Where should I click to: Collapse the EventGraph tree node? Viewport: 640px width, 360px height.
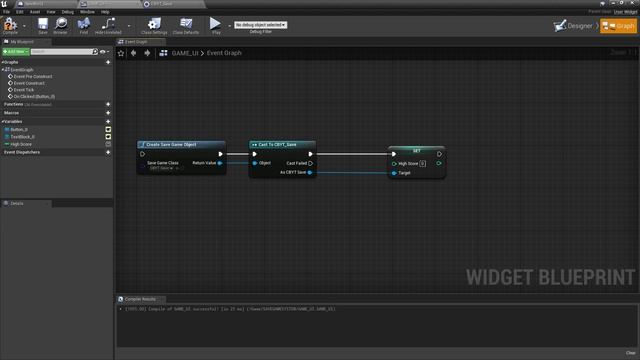point(2,69)
